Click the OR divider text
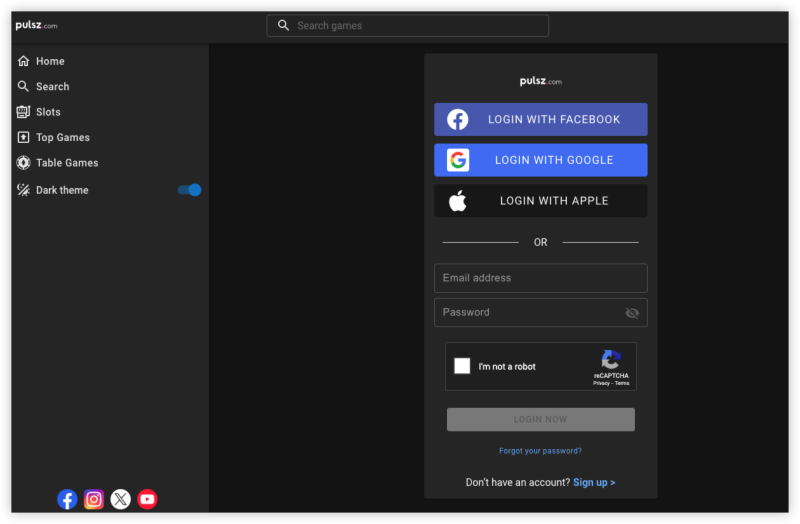800x524 pixels. [540, 242]
